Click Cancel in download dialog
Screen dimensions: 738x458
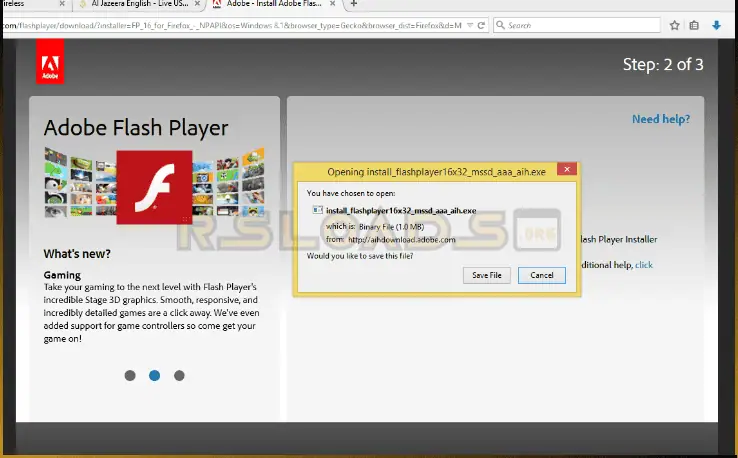tap(542, 275)
